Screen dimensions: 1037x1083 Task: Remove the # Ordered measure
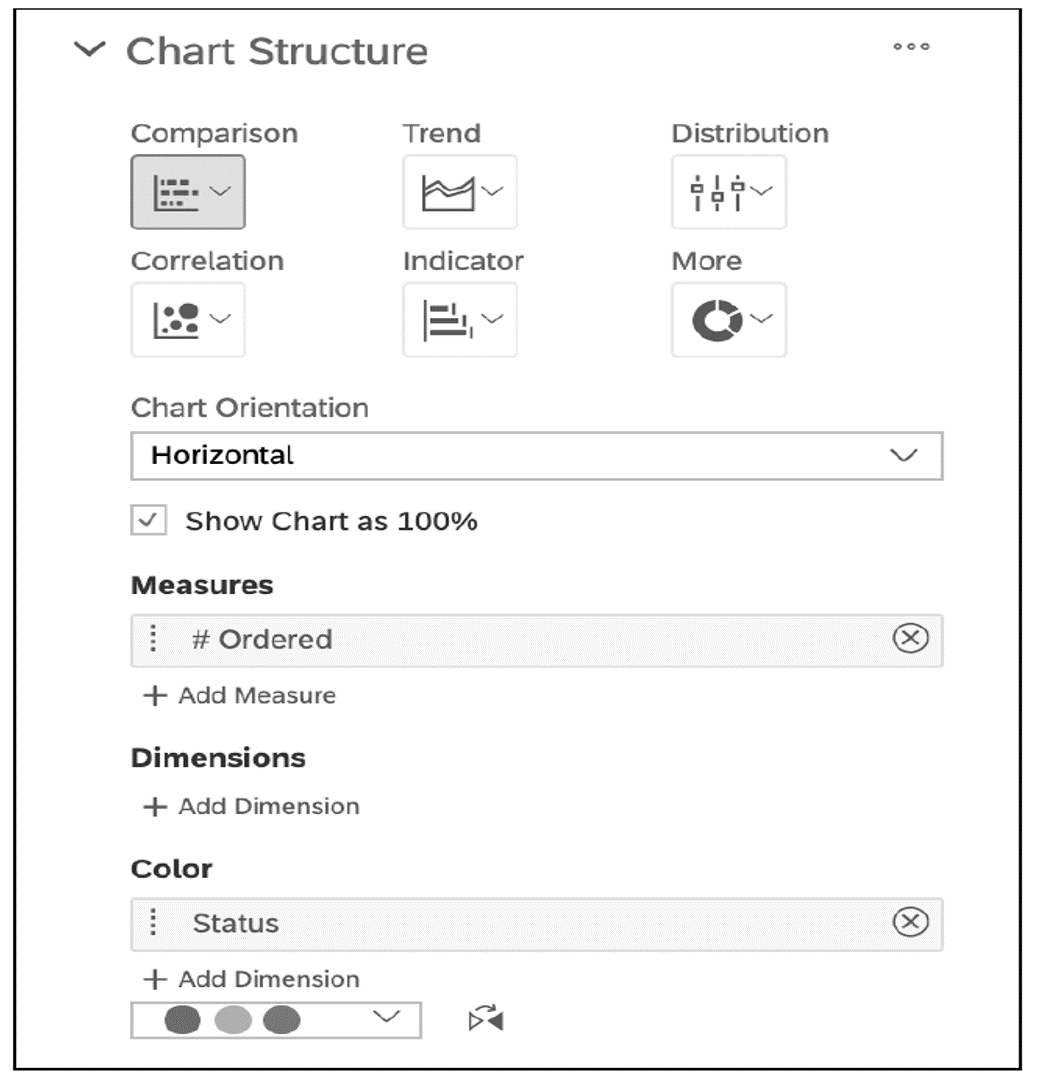[922, 641]
